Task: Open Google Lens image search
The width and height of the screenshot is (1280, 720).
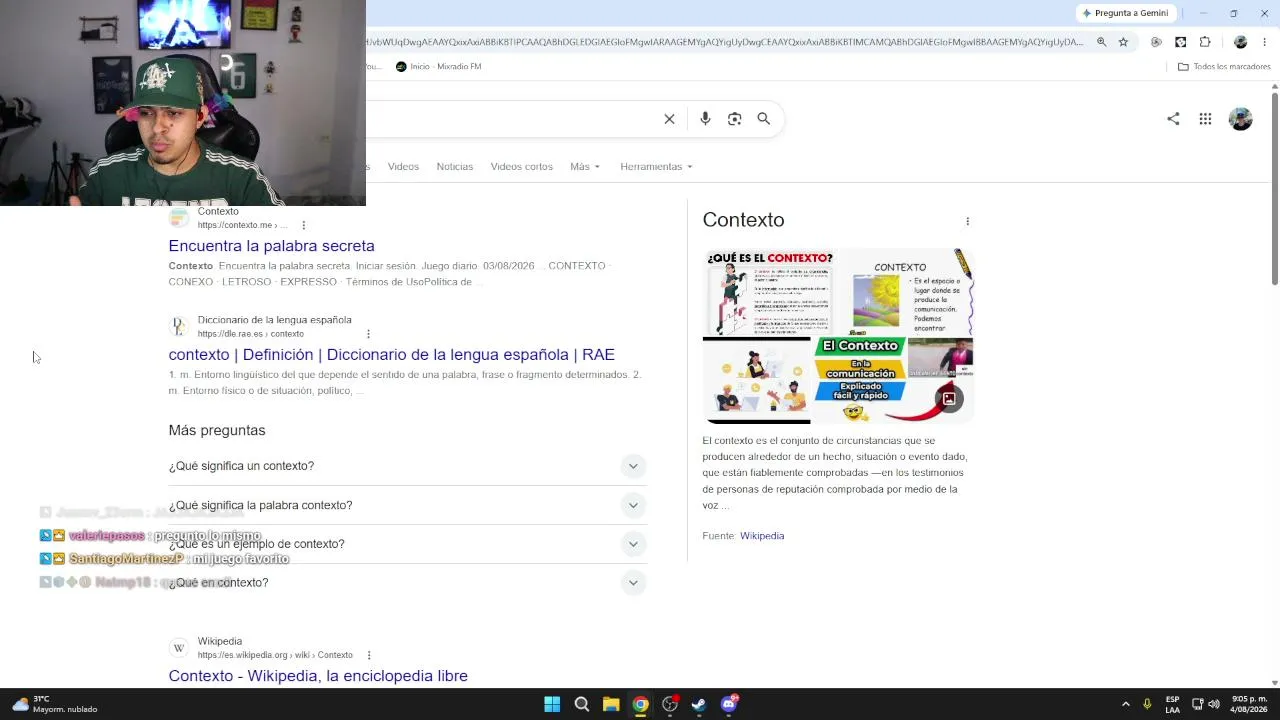Action: click(x=735, y=119)
